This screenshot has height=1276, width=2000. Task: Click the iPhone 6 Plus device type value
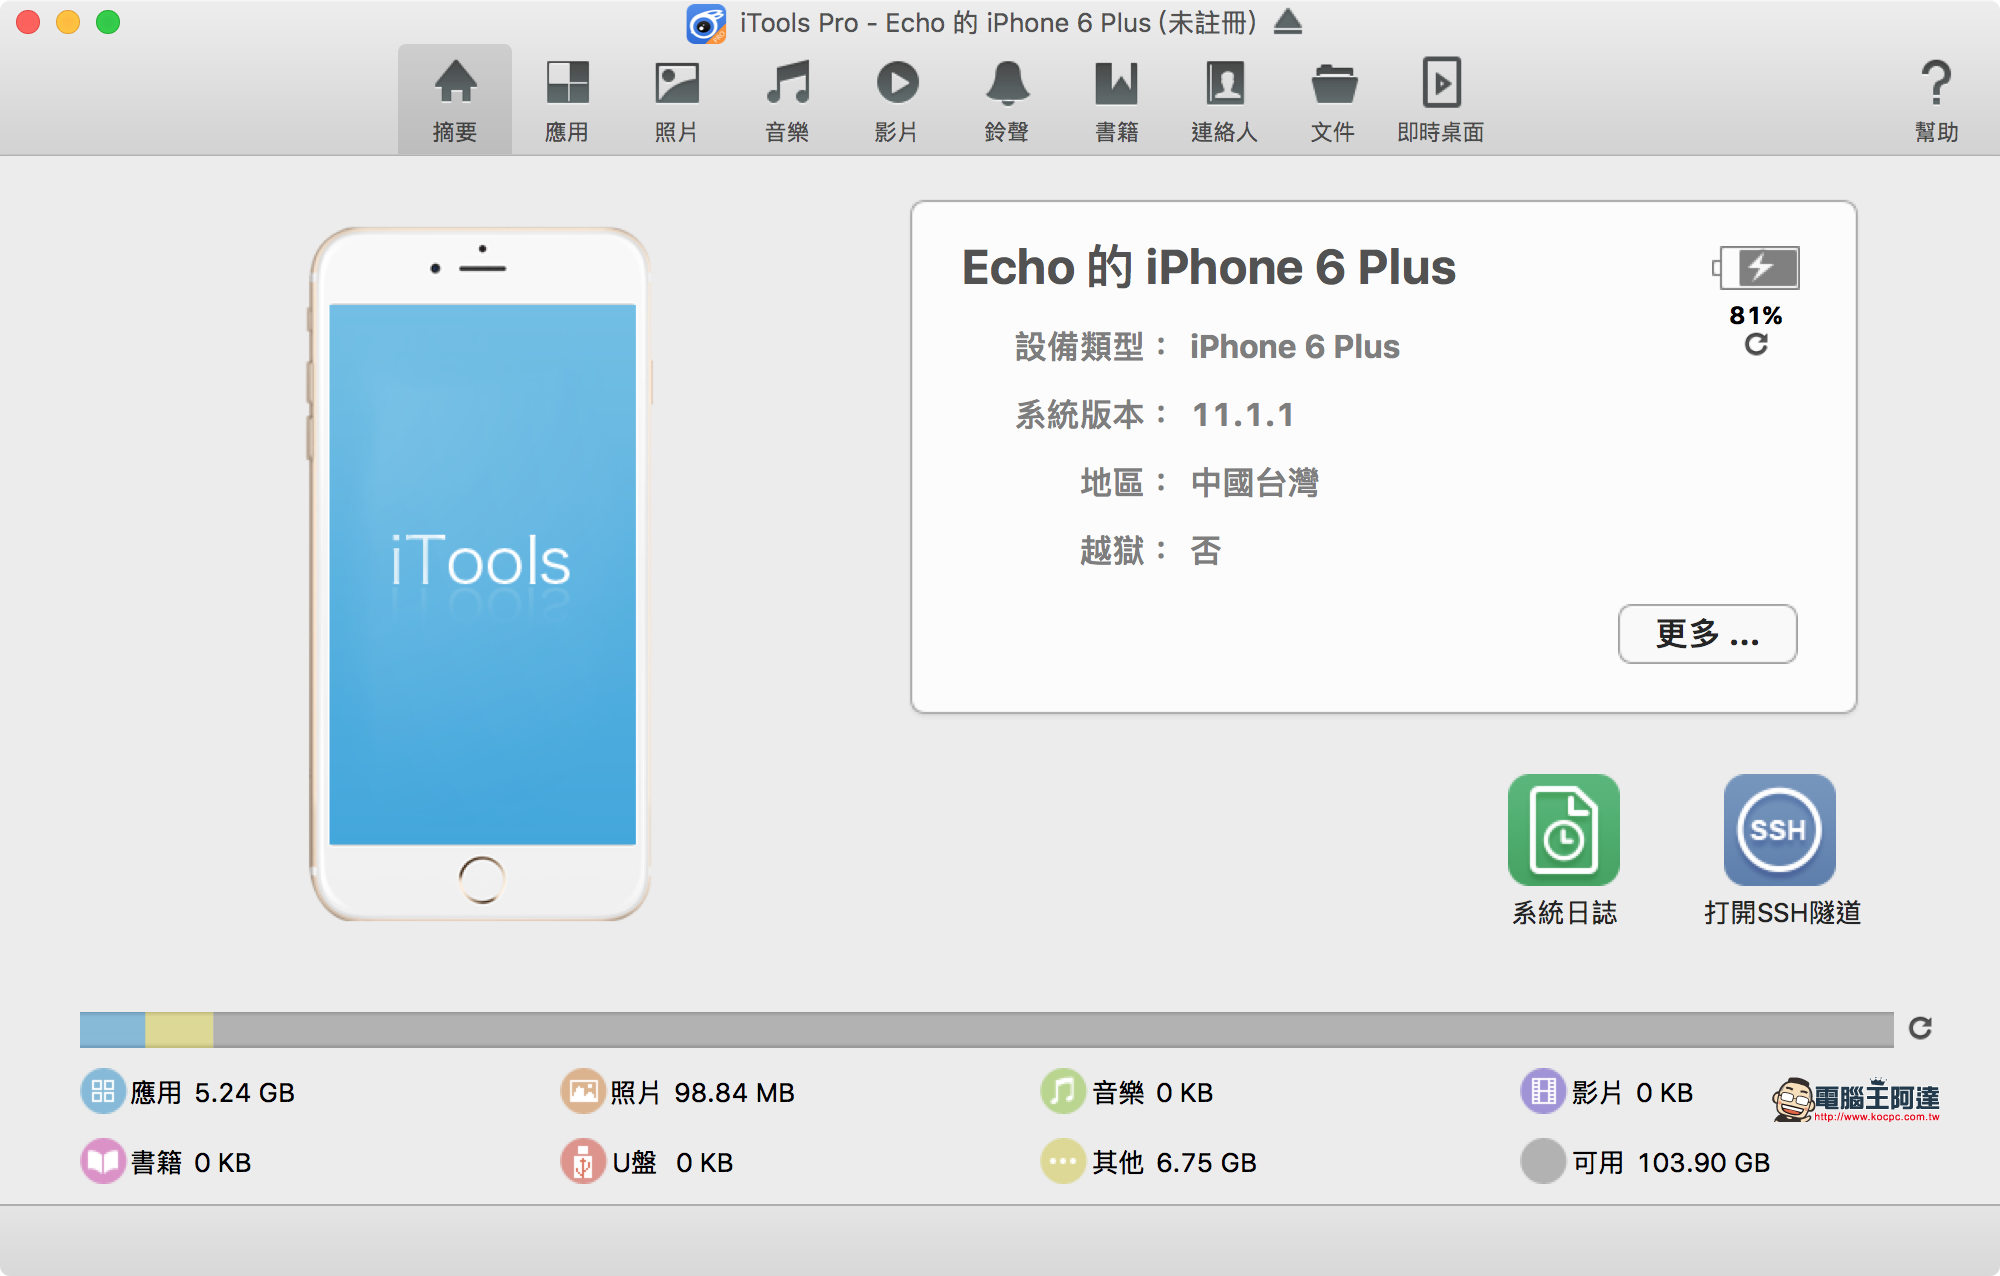[1295, 347]
